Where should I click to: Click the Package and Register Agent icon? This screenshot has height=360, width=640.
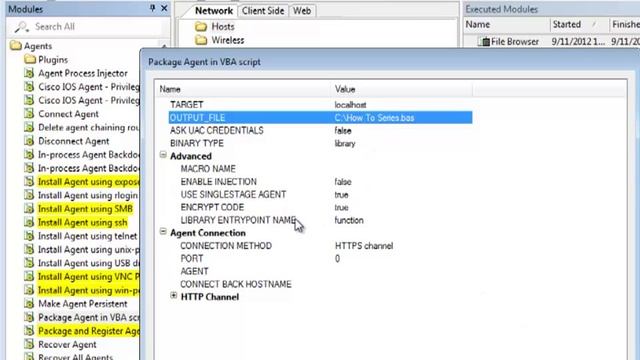[29, 331]
